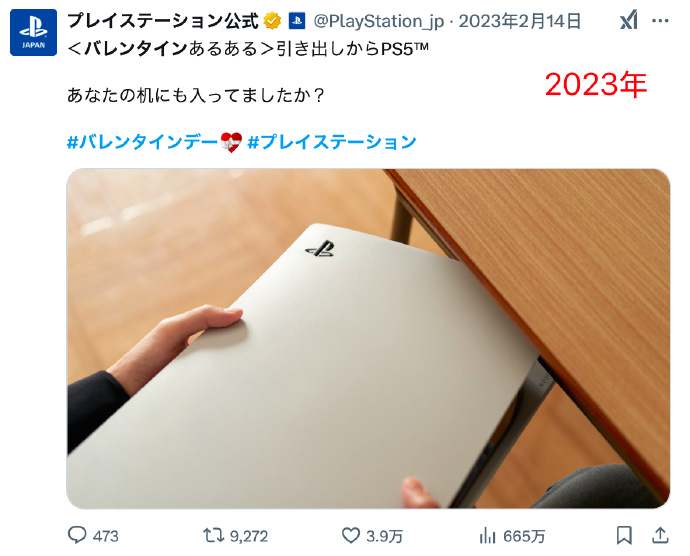Open the PlayStation Japan profile avatar
The width and height of the screenshot is (690, 556).
pos(33,33)
